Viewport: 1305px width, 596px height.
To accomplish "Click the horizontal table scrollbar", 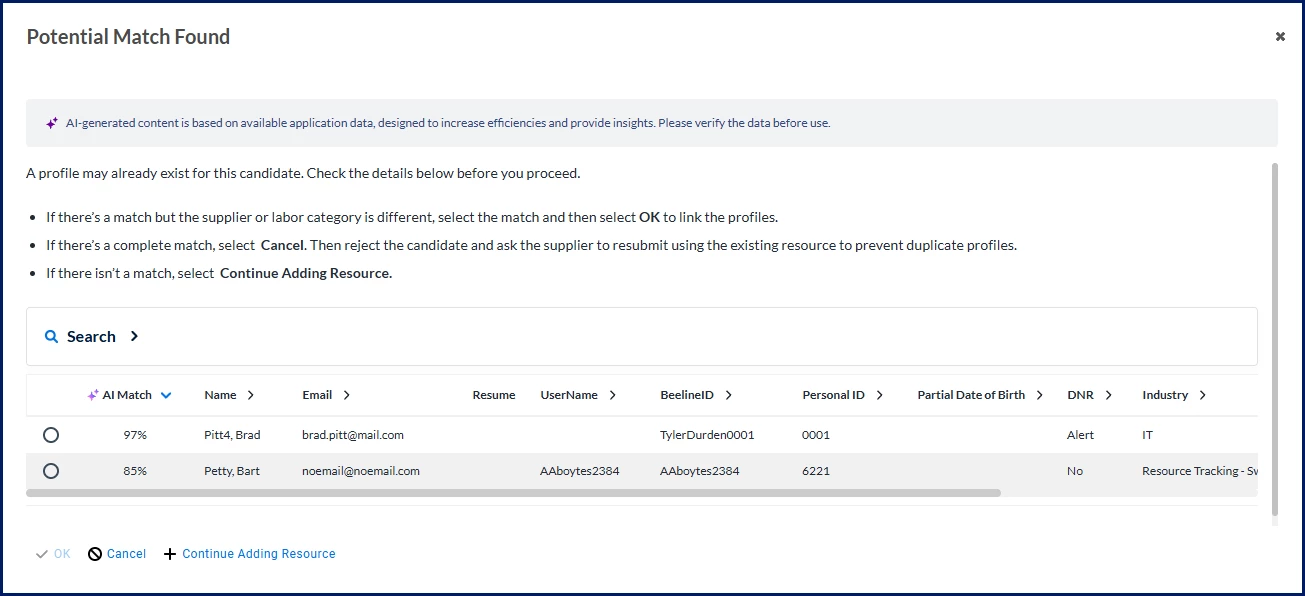I will point(513,493).
